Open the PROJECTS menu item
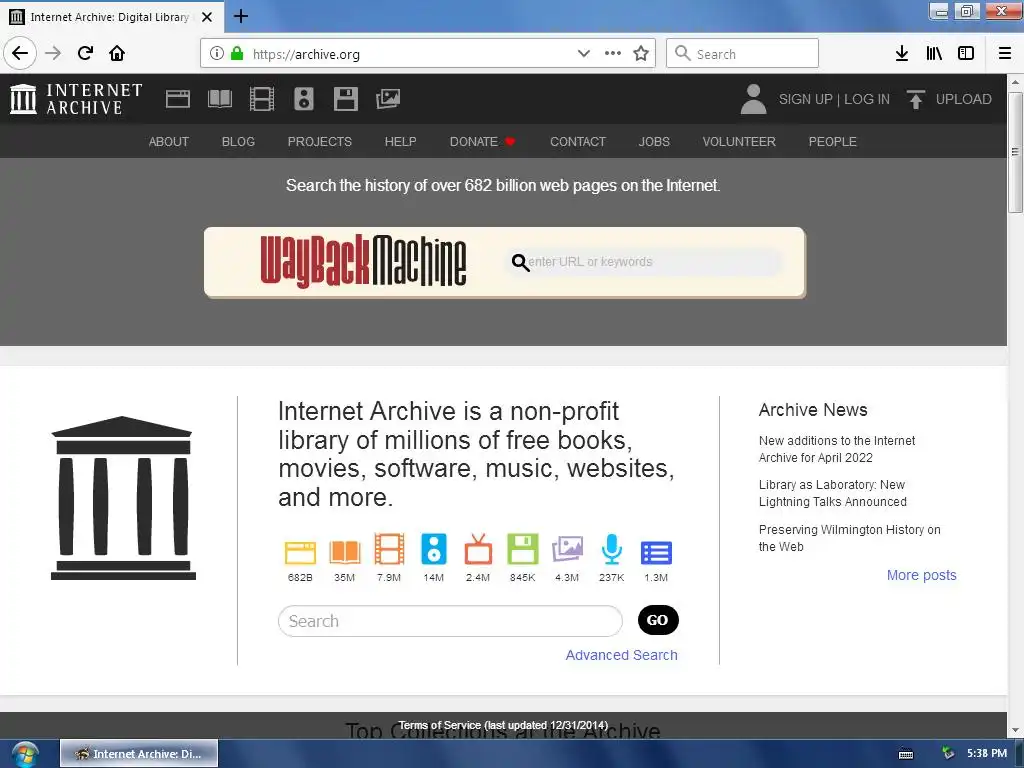 pyautogui.click(x=320, y=142)
